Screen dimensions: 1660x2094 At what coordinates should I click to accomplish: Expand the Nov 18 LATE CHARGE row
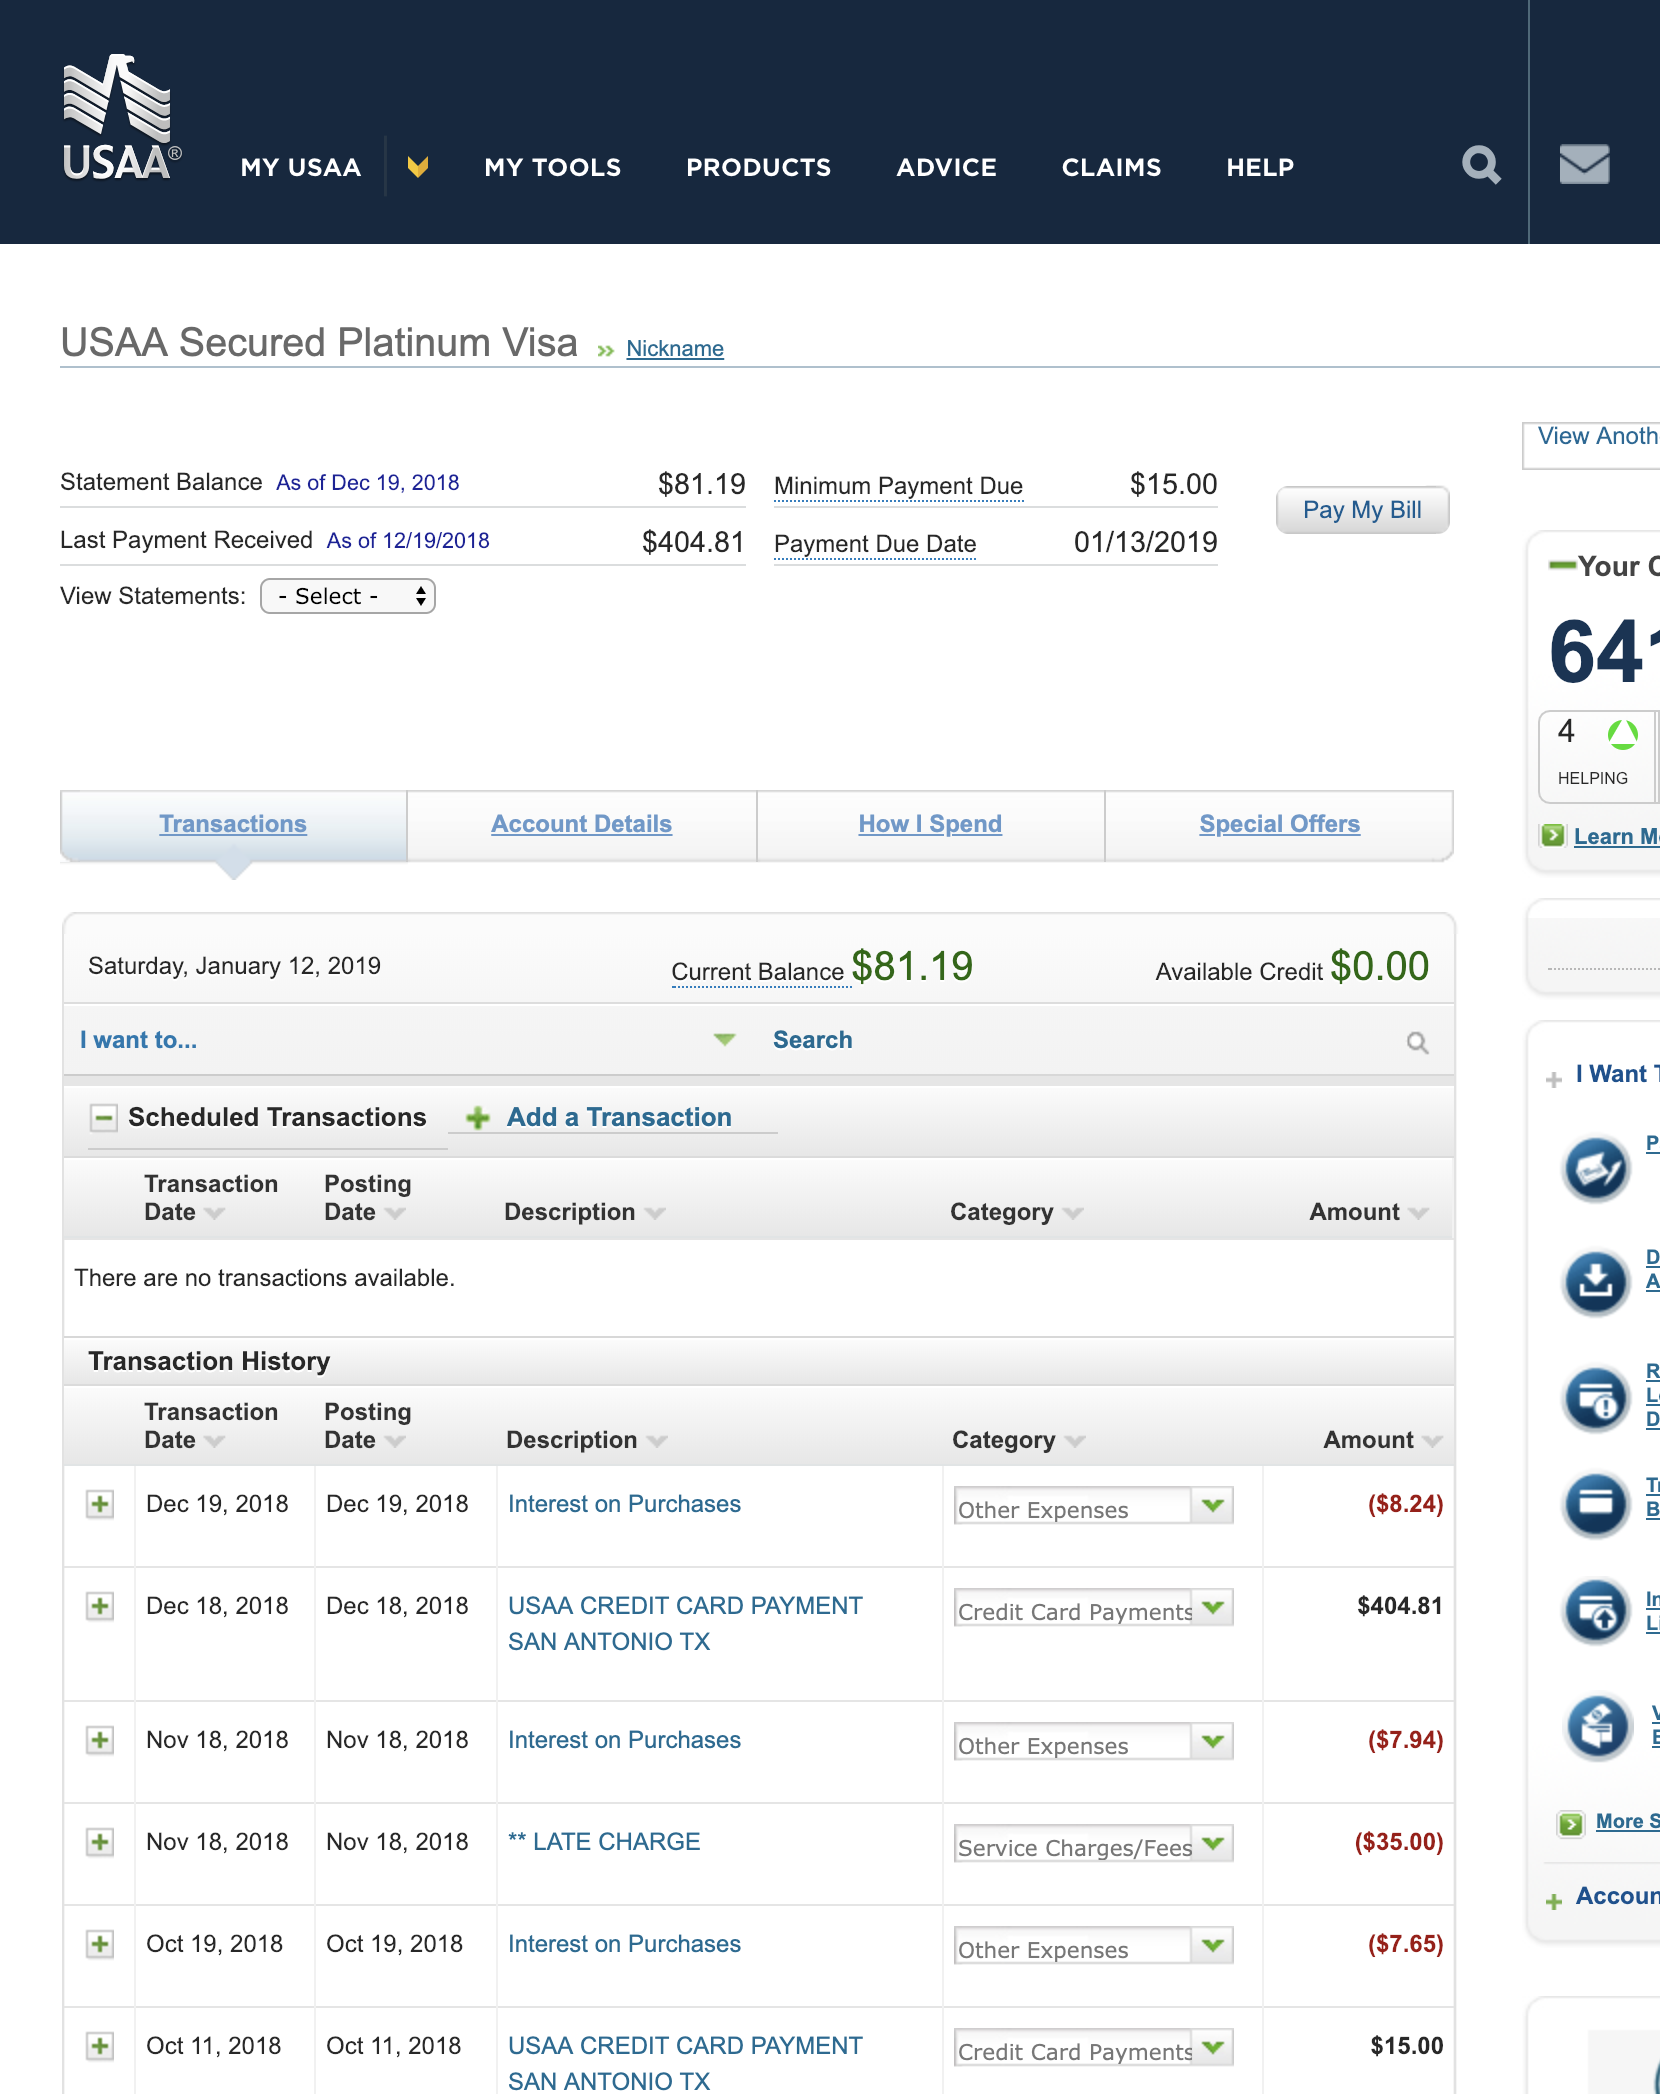[99, 1842]
